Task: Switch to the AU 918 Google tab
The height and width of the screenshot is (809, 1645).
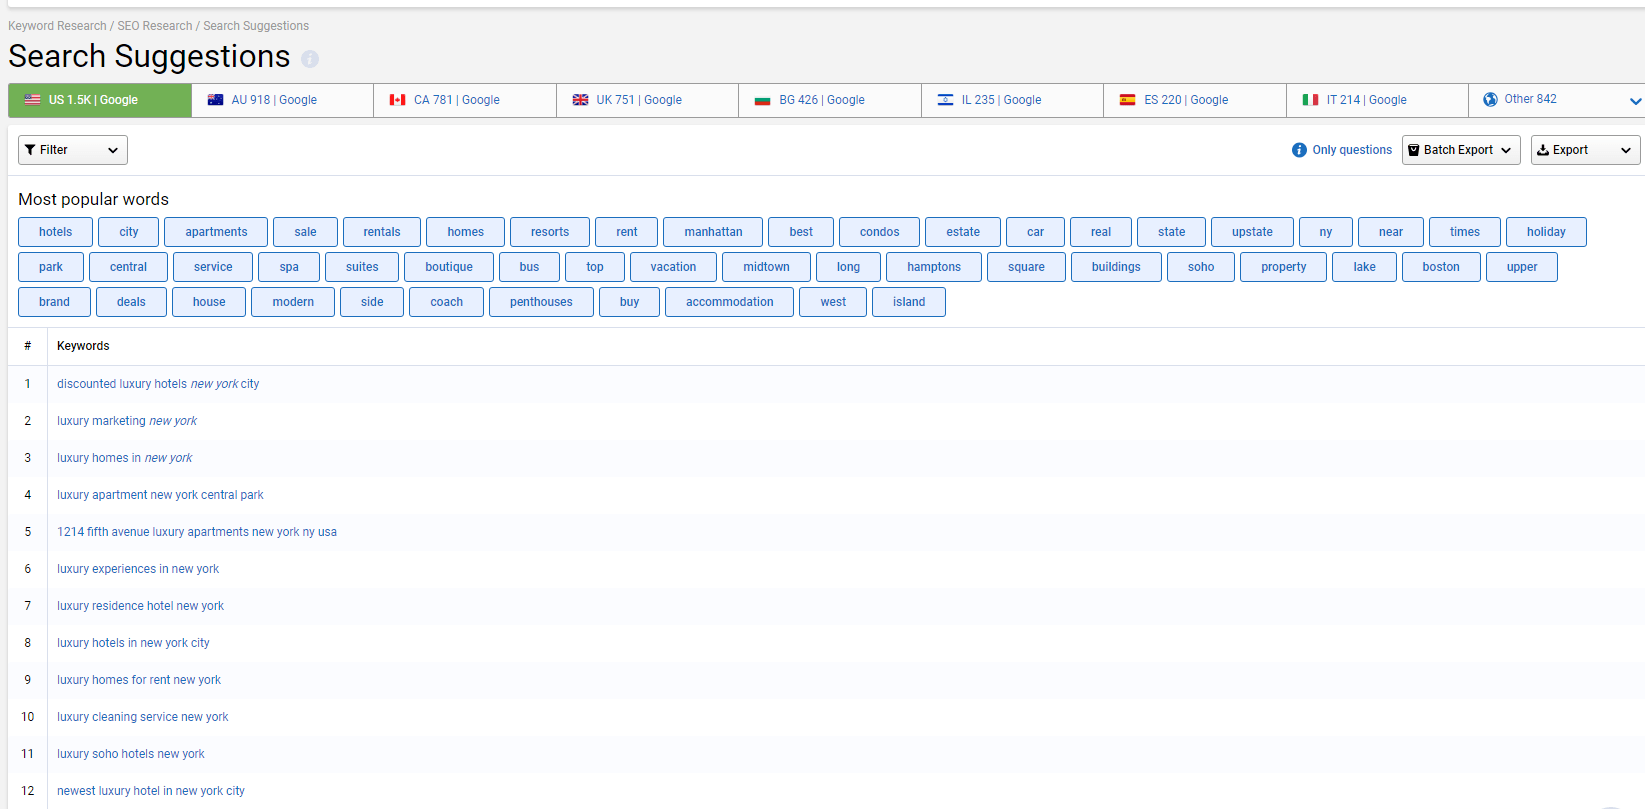Action: click(x=282, y=100)
